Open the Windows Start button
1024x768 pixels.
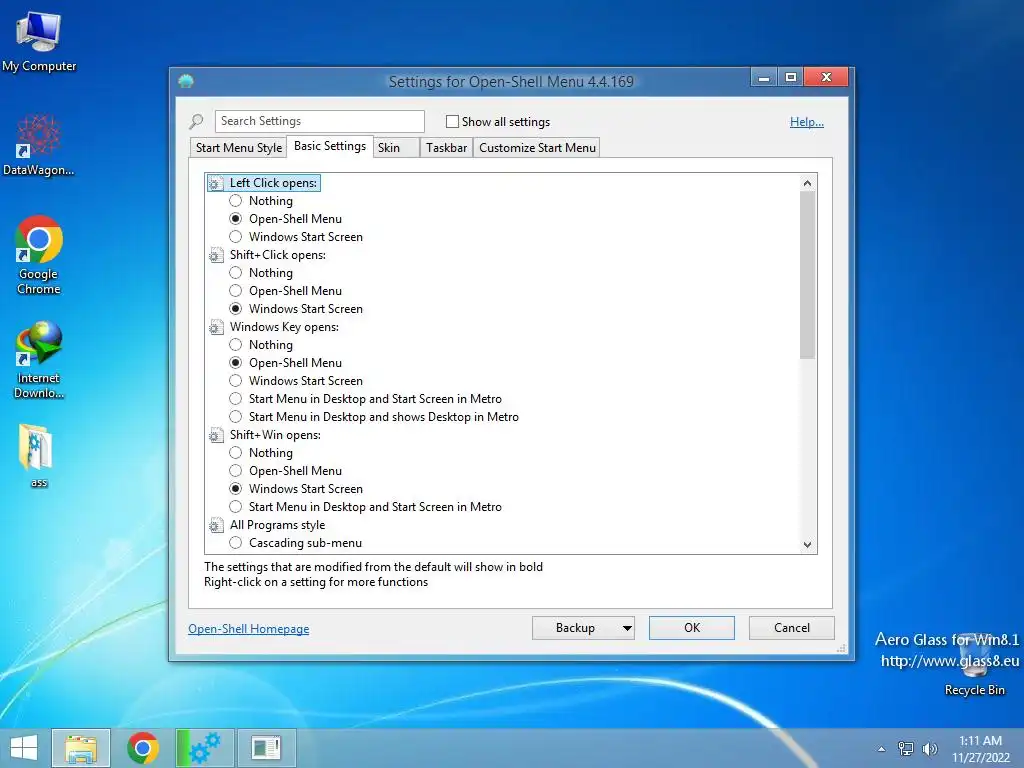[x=24, y=748]
